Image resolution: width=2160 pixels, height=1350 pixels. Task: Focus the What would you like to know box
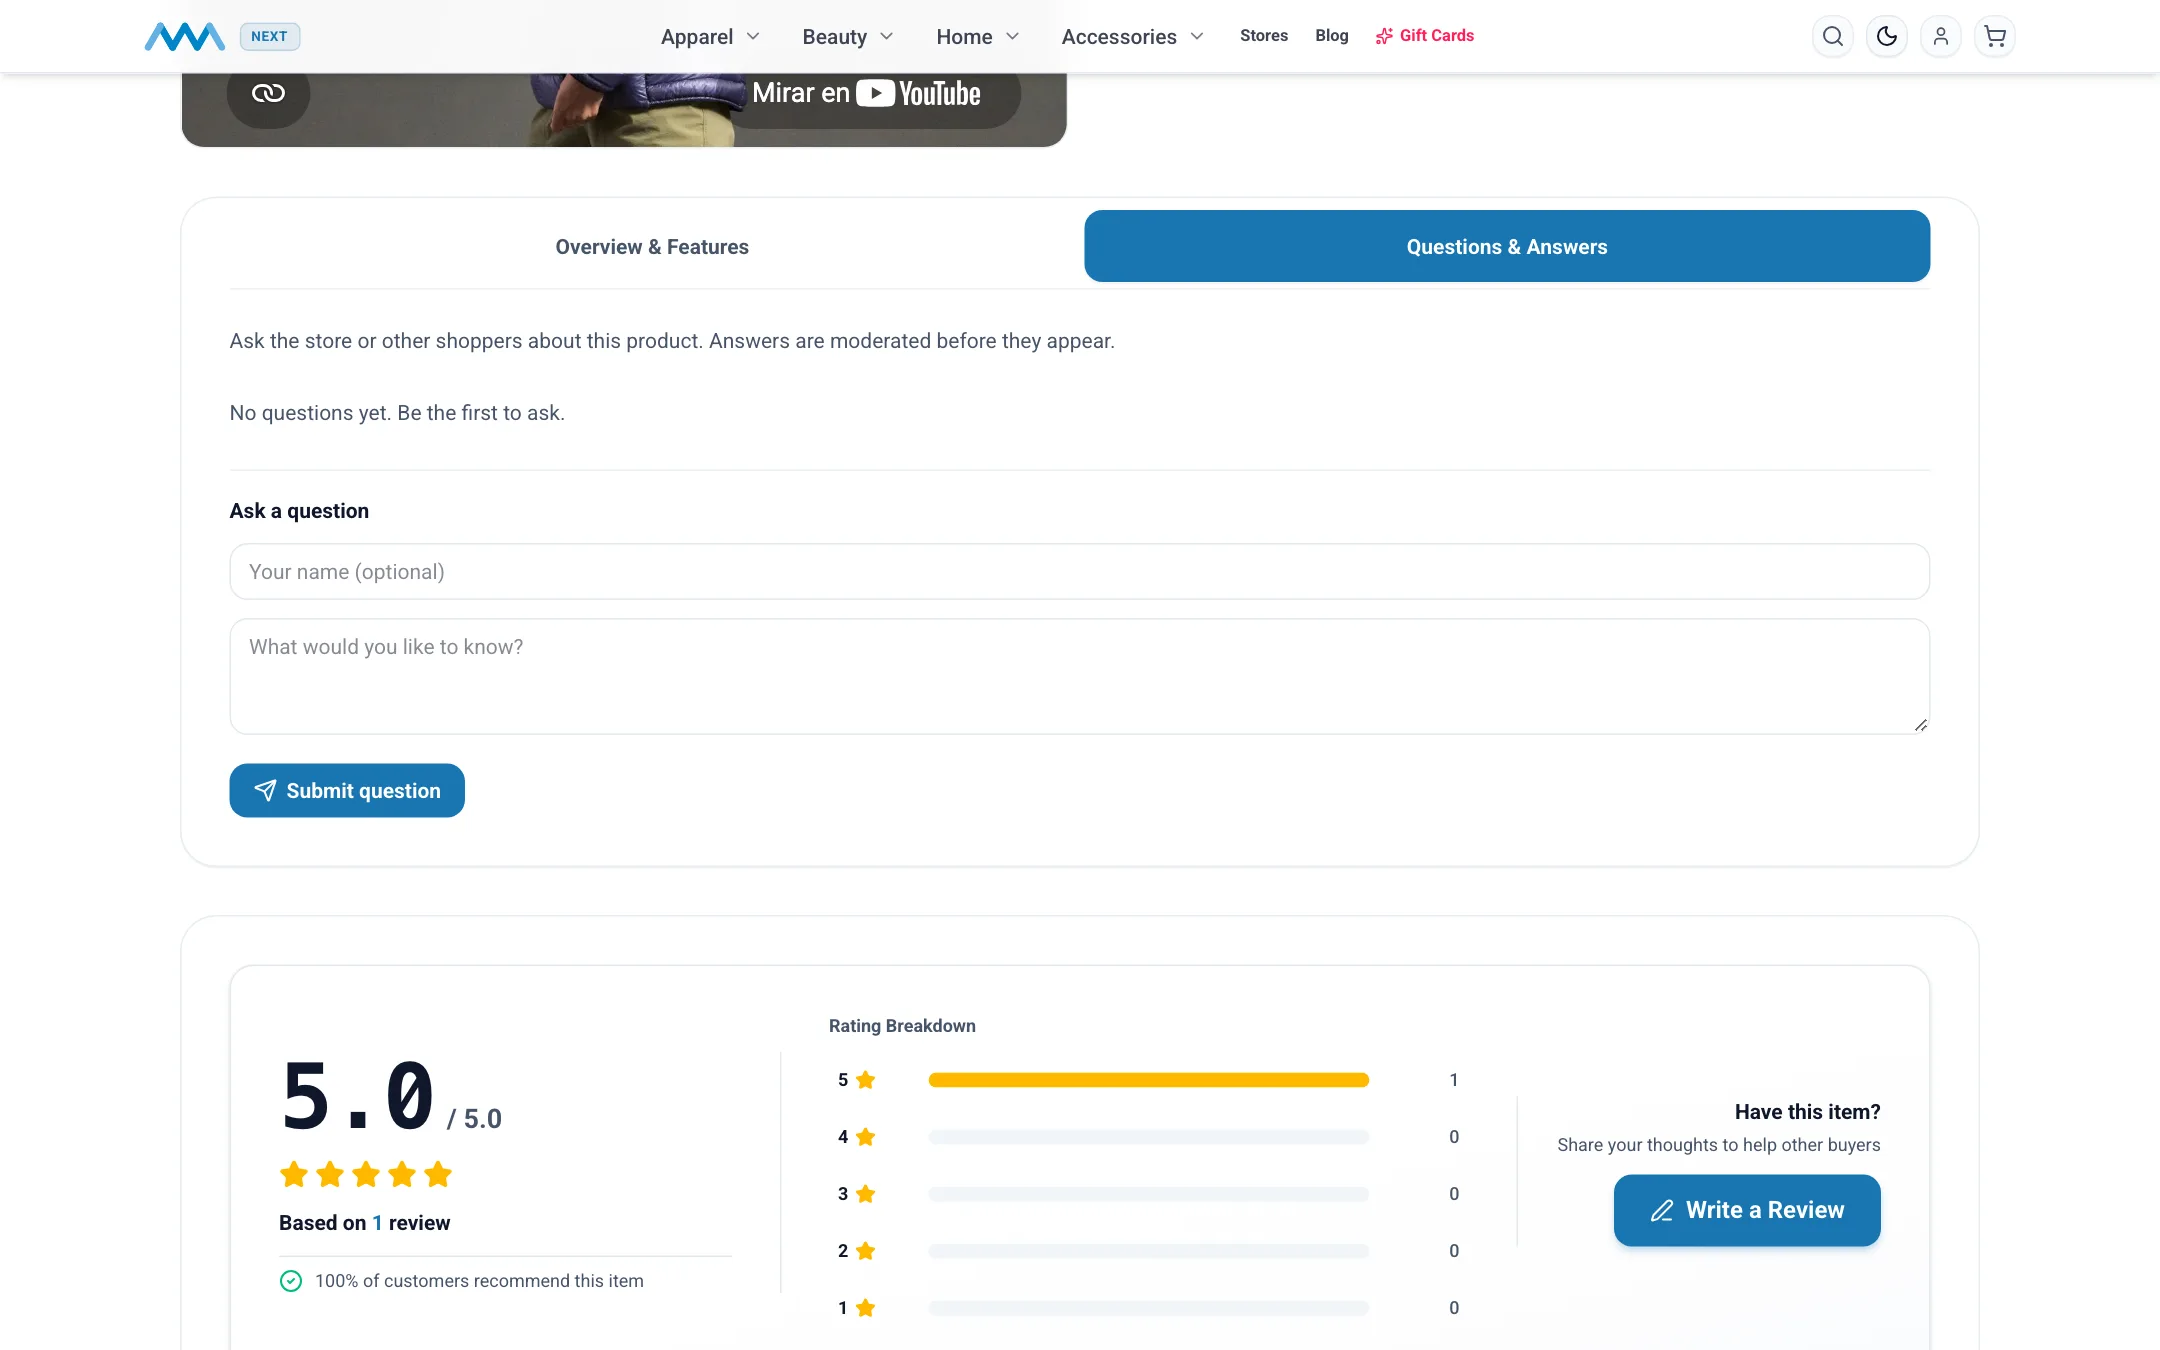(1079, 676)
